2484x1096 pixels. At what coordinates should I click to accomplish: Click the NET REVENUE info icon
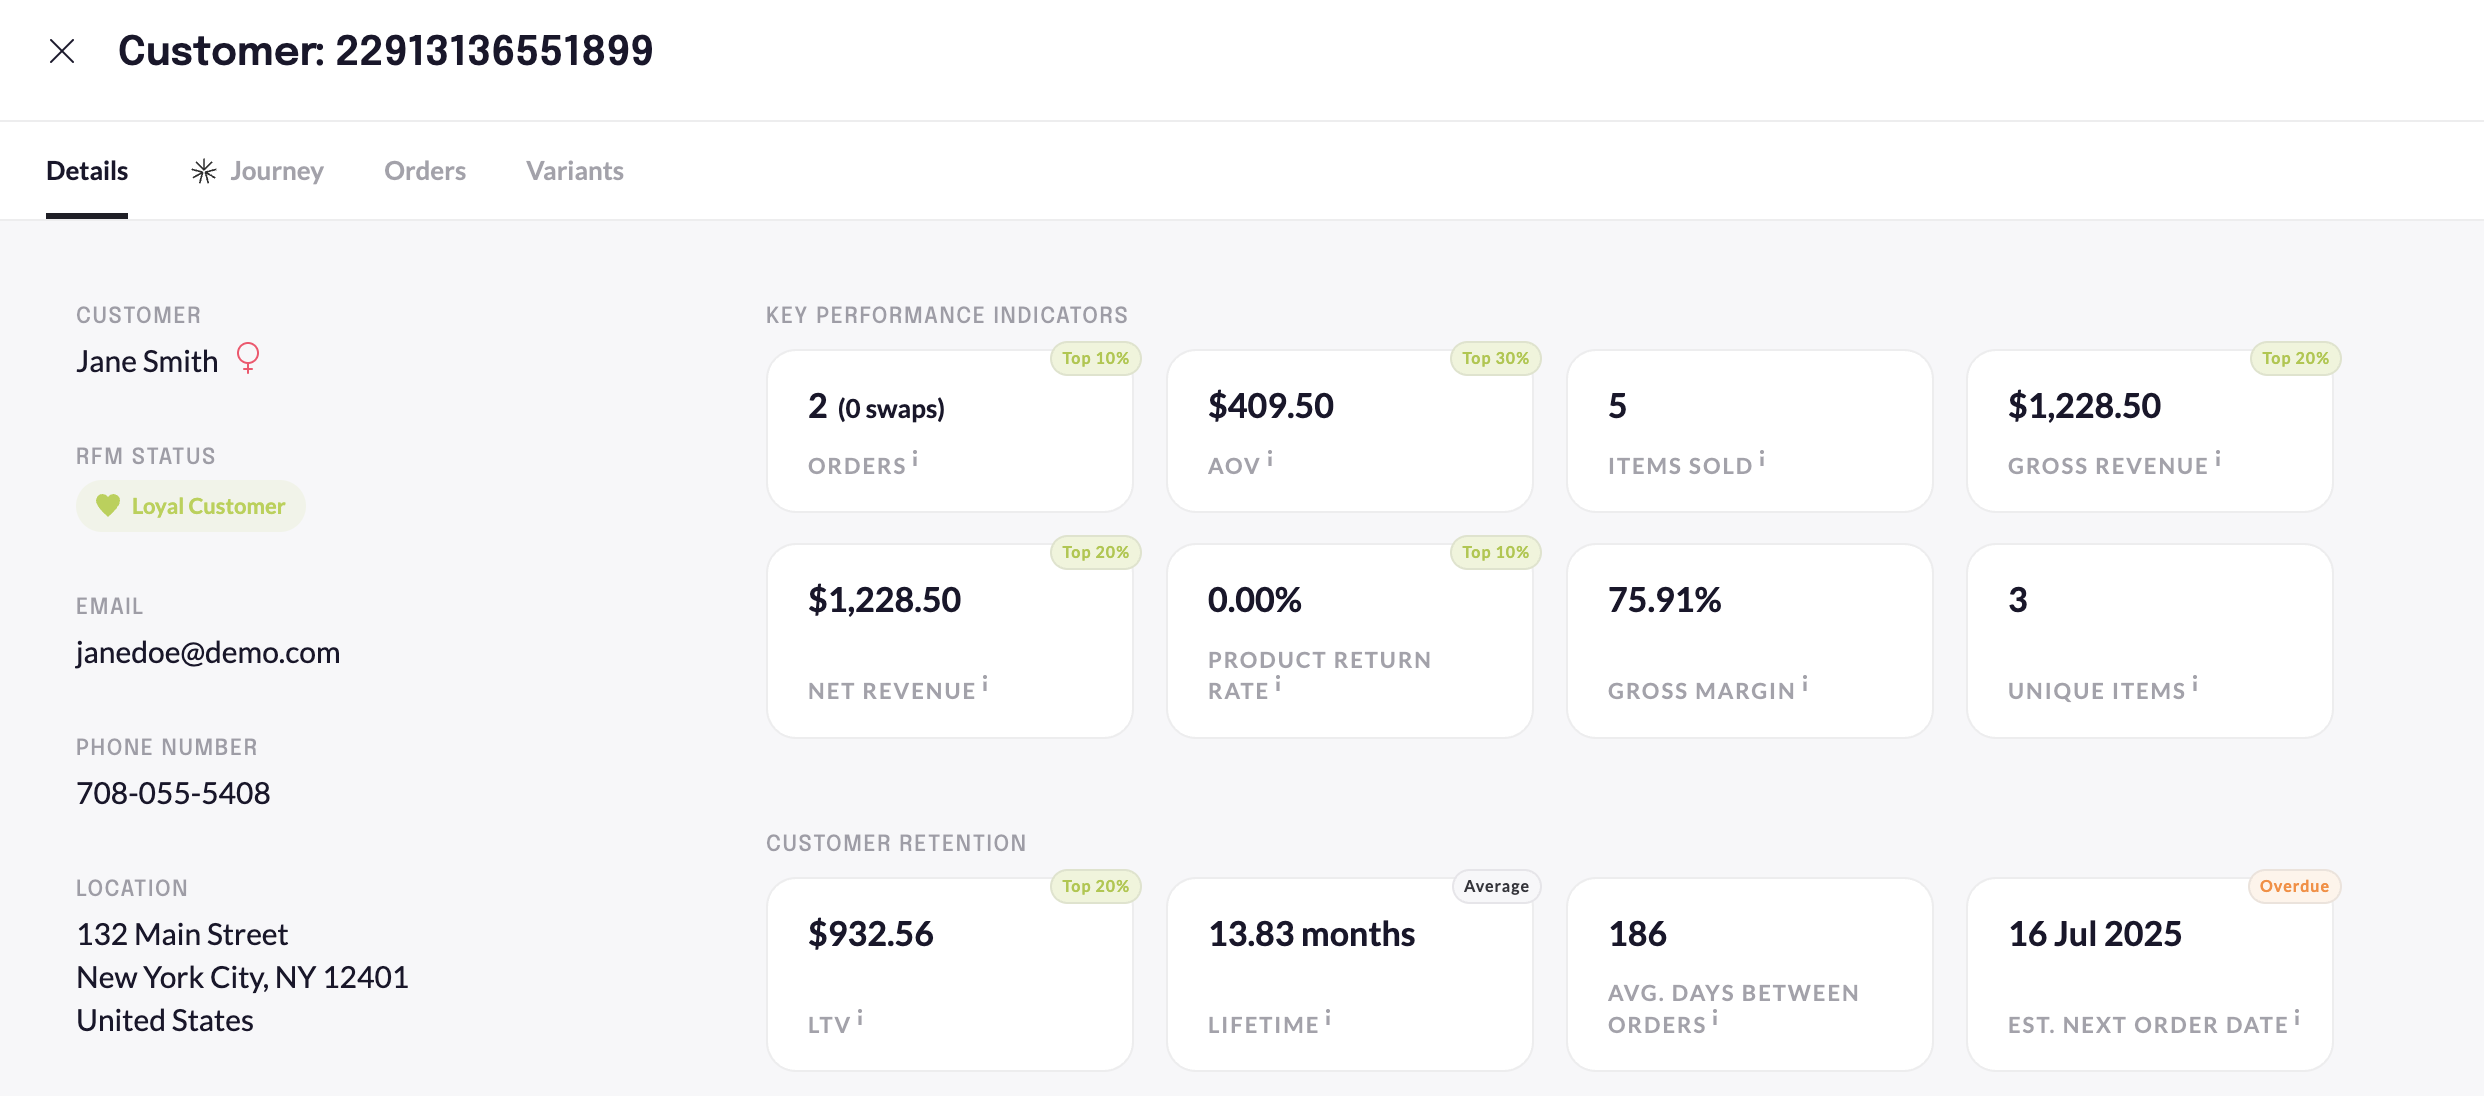tap(985, 685)
